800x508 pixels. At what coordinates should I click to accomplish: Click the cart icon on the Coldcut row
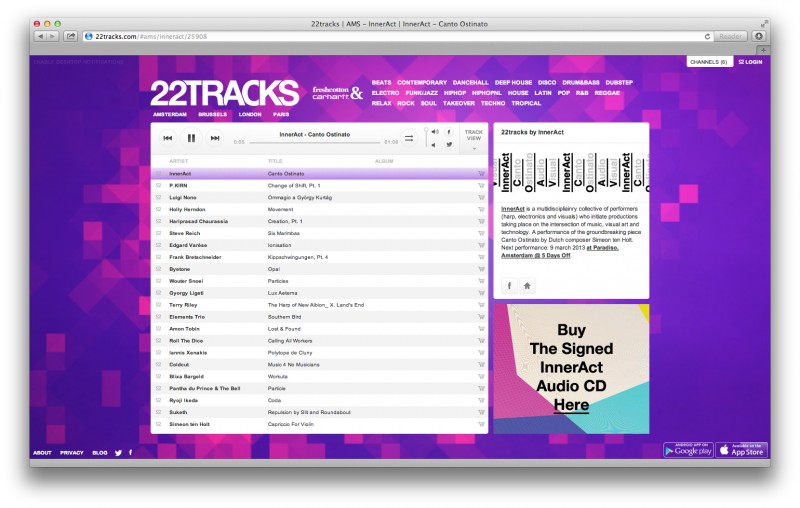tap(481, 365)
